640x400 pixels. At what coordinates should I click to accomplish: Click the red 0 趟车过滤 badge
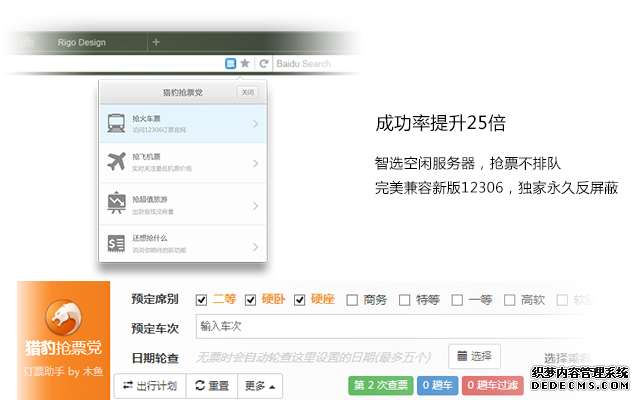(x=493, y=385)
